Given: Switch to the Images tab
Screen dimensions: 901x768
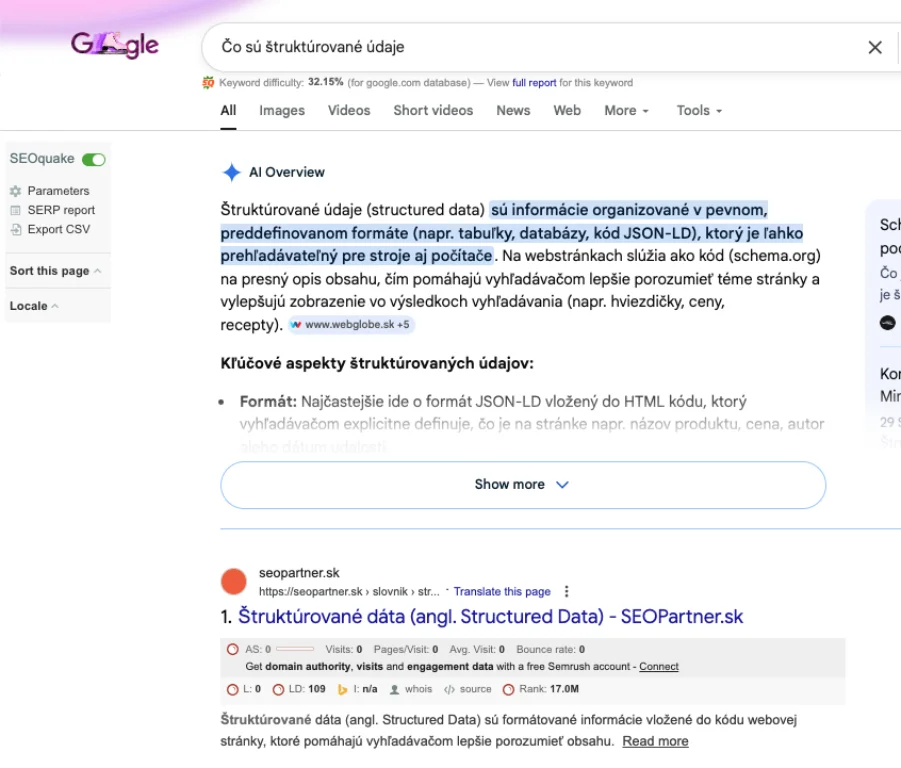Looking at the screenshot, I should pyautogui.click(x=282, y=110).
